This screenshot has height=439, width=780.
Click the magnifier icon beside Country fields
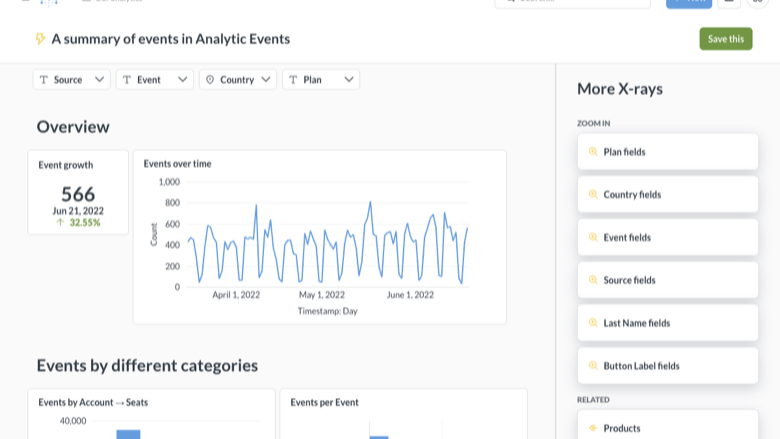point(593,194)
